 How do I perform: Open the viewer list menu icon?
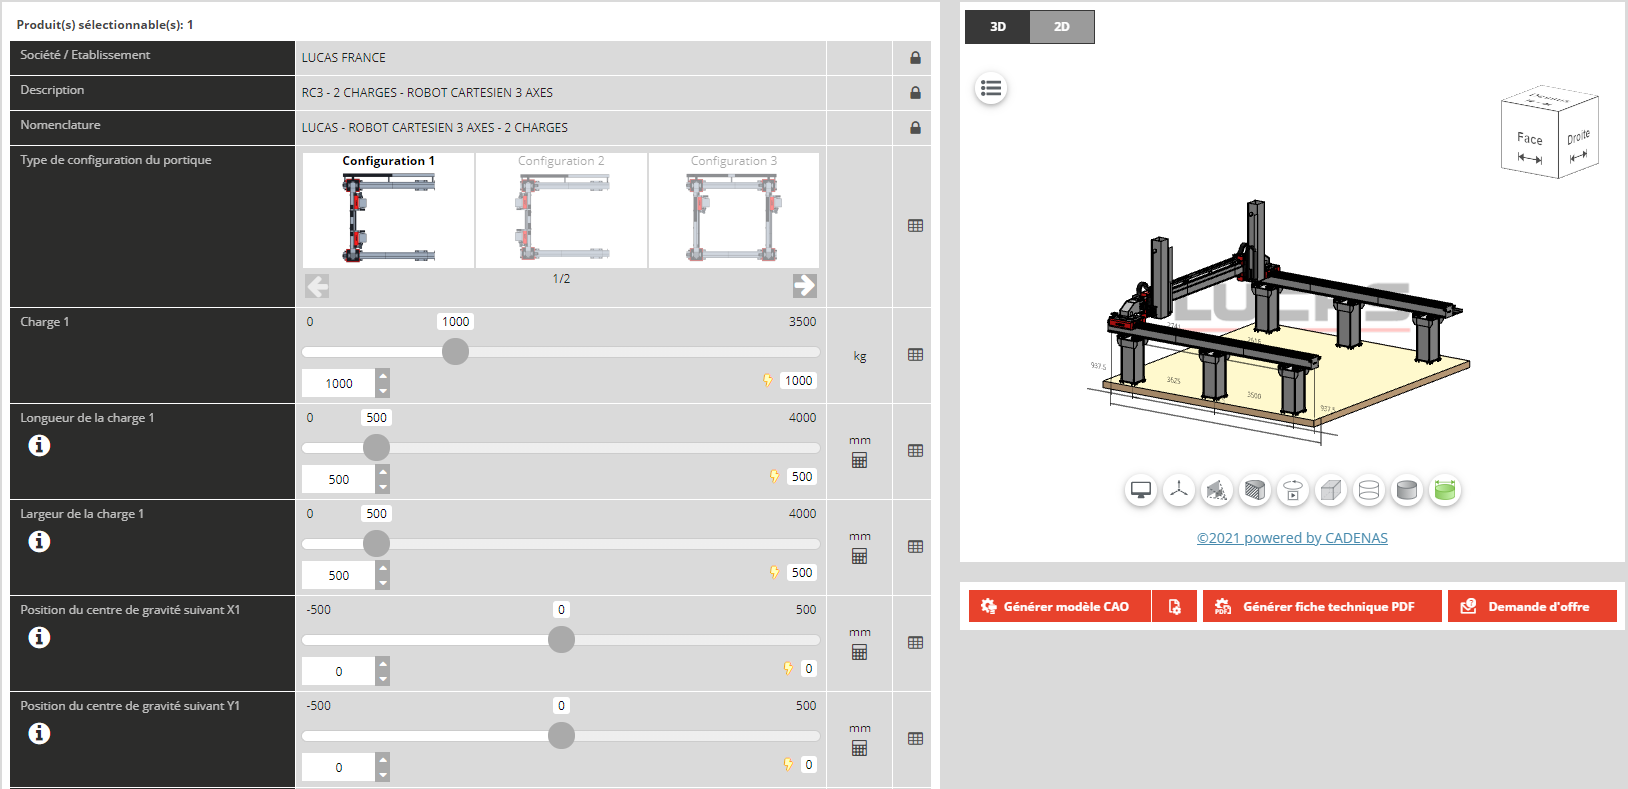[991, 89]
